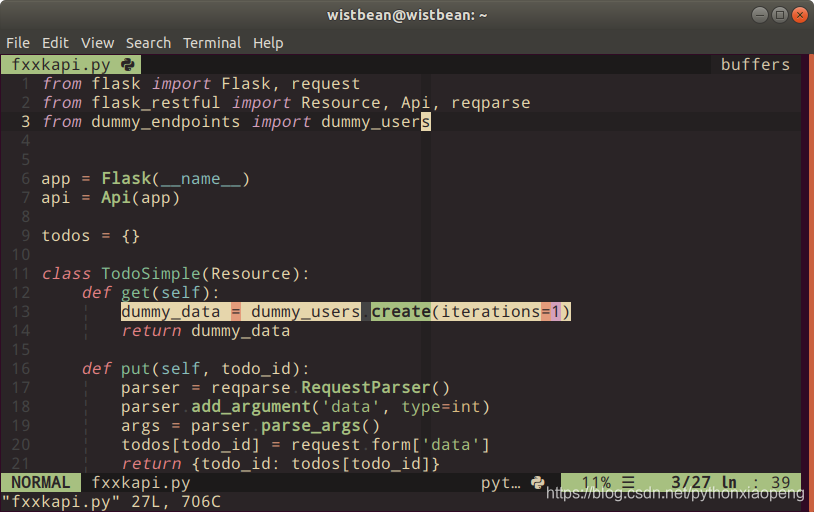814x512 pixels.
Task: Open the View menu
Action: [97, 43]
